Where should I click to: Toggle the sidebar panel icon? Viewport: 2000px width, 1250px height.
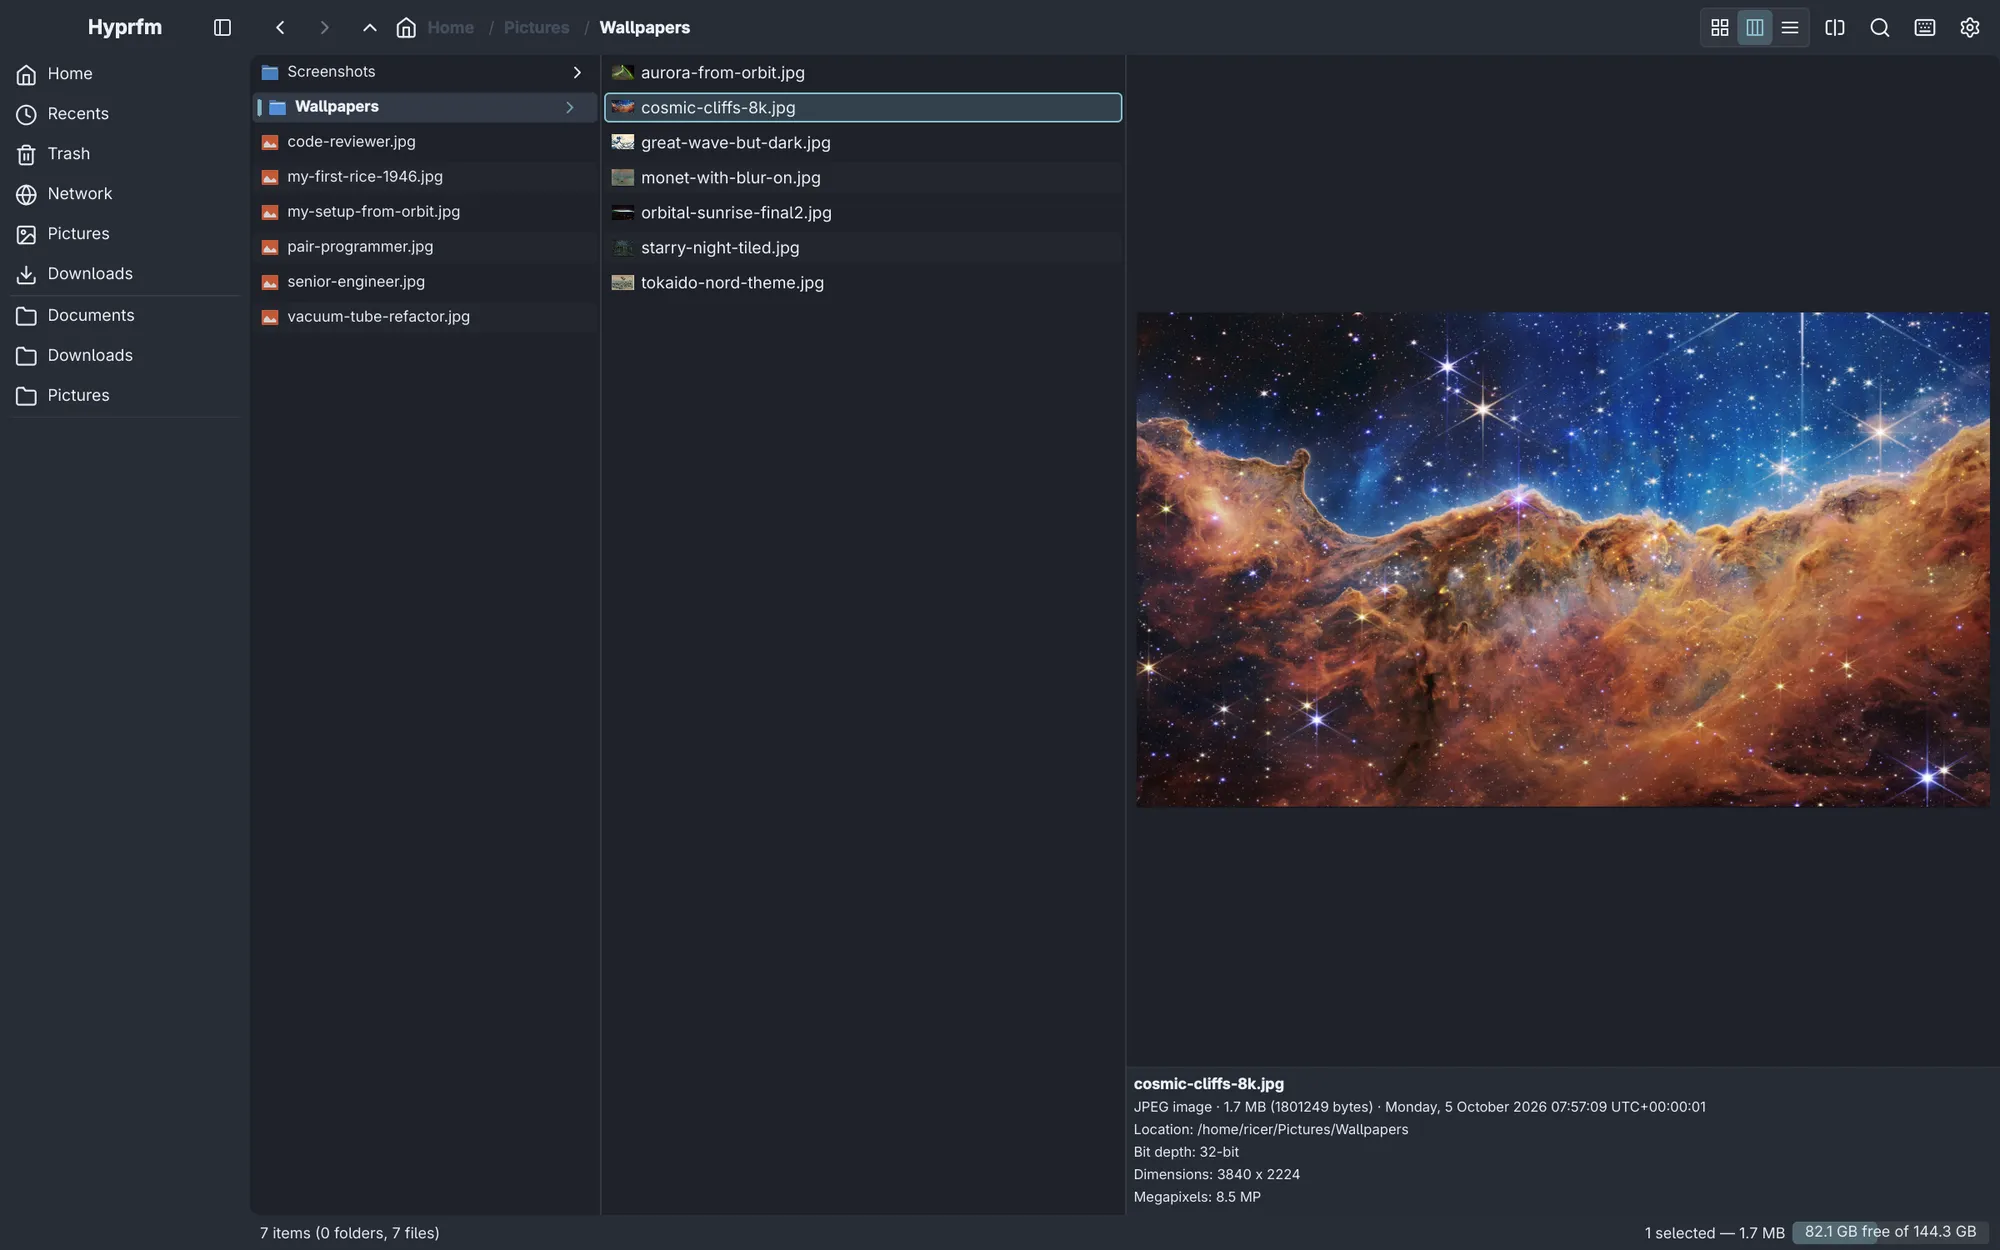point(222,28)
